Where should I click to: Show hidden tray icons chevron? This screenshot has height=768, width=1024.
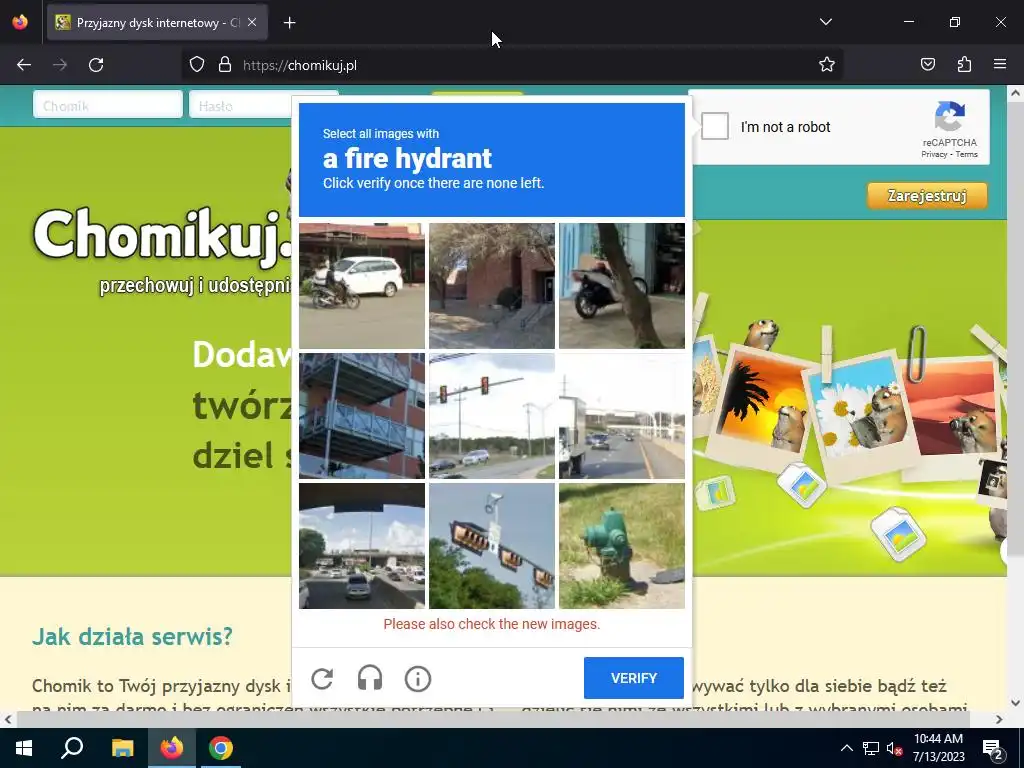[846, 748]
